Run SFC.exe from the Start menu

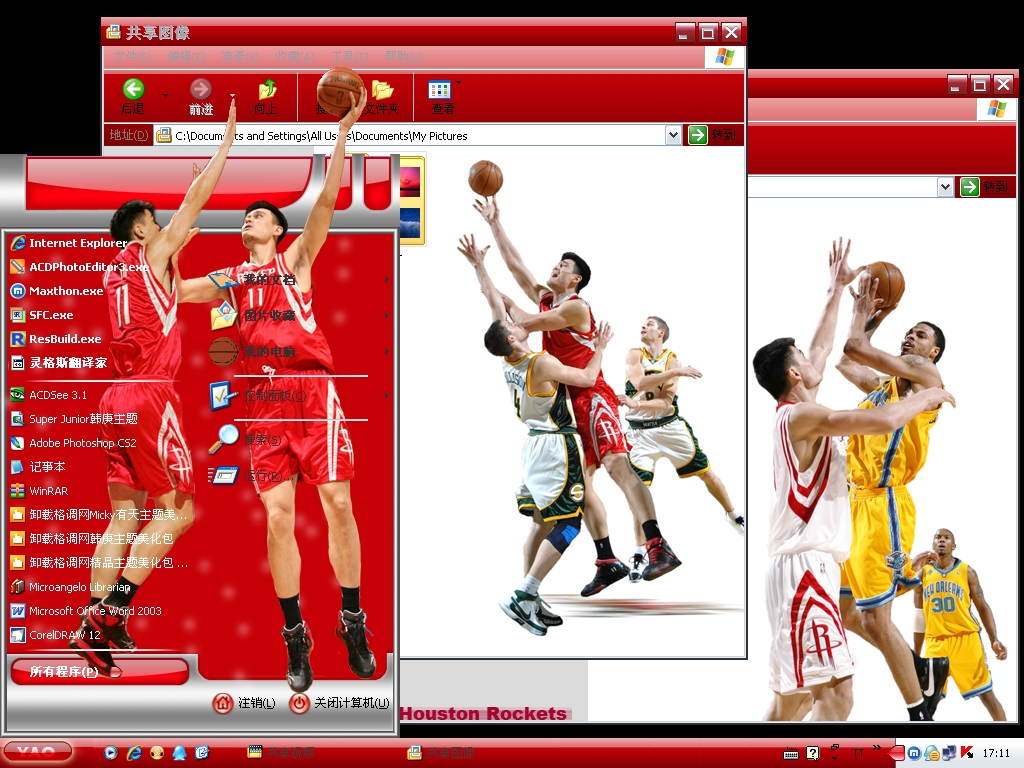pos(42,315)
